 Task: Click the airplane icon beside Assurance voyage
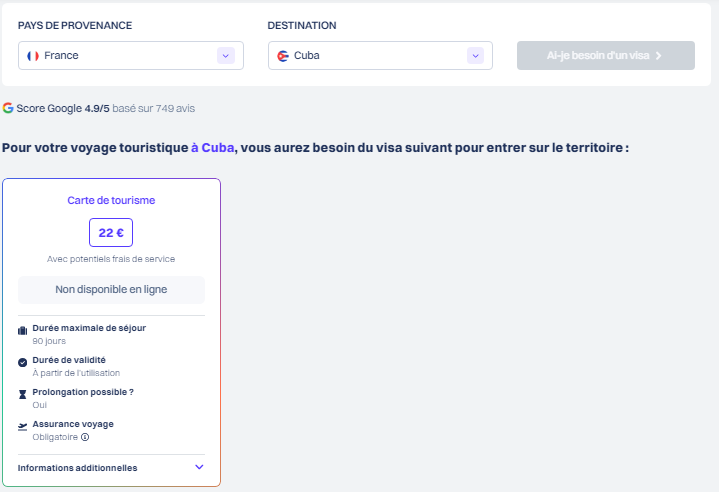pos(23,426)
